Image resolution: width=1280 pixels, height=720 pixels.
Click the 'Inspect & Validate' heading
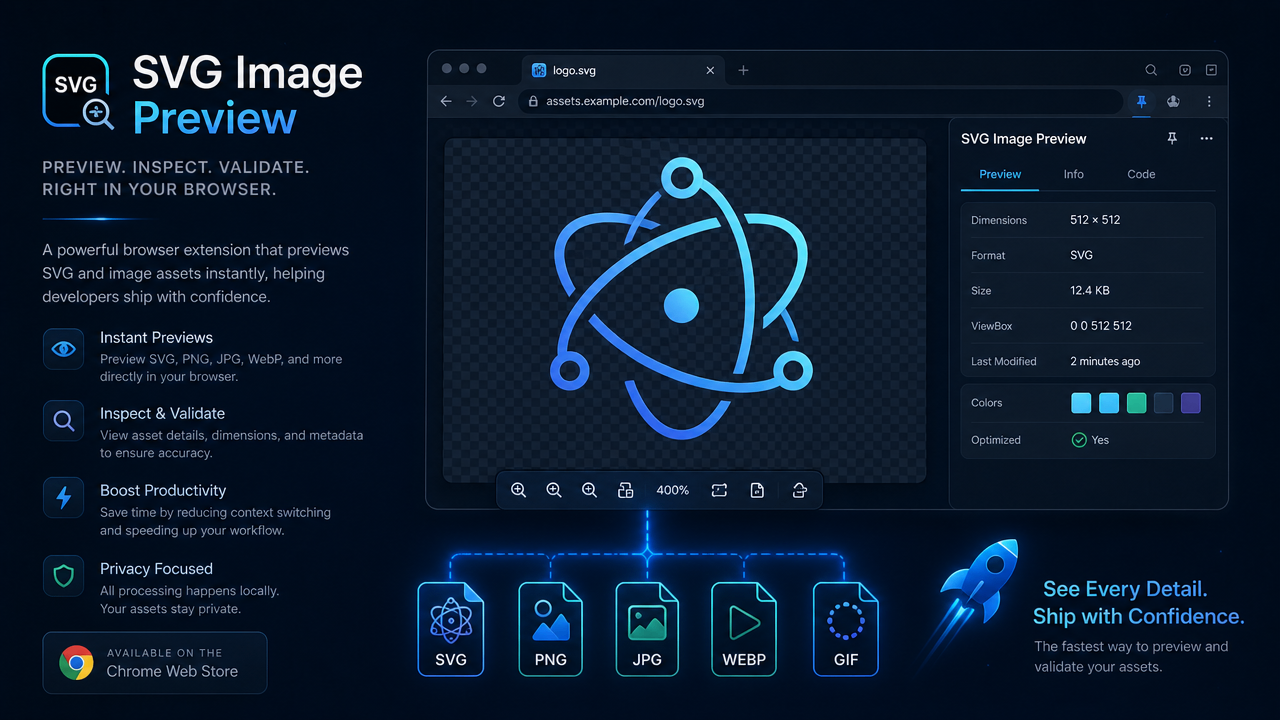click(x=162, y=414)
